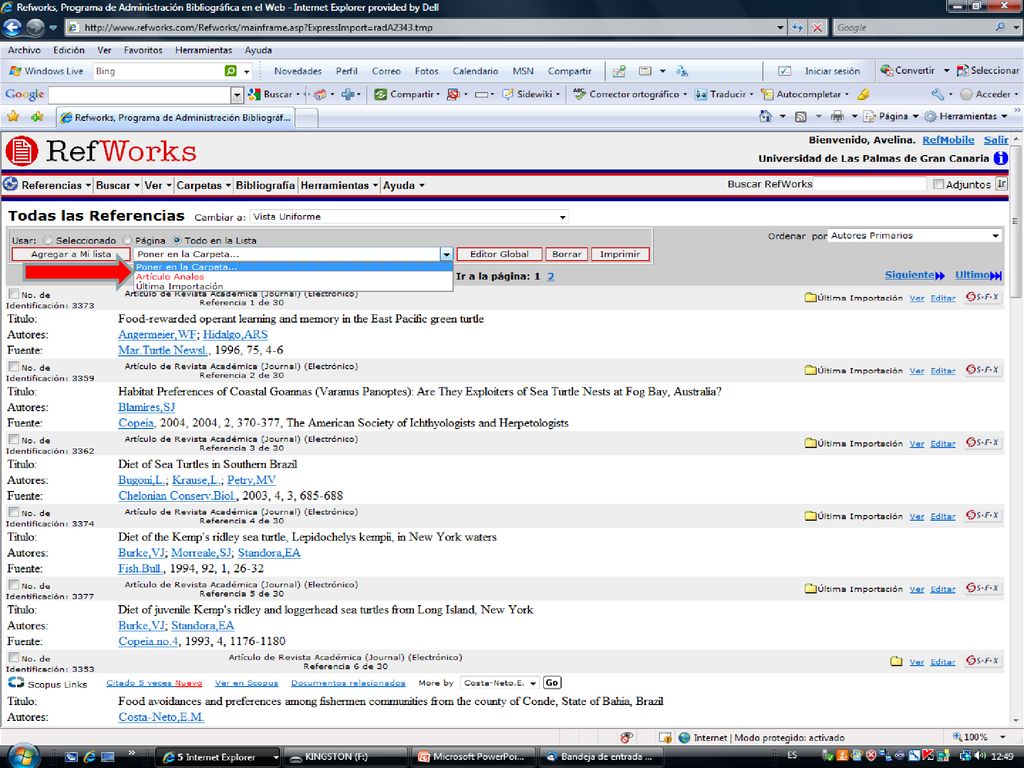Switch to the Refworks browser tab
The width and height of the screenshot is (1024, 768).
pos(175,118)
